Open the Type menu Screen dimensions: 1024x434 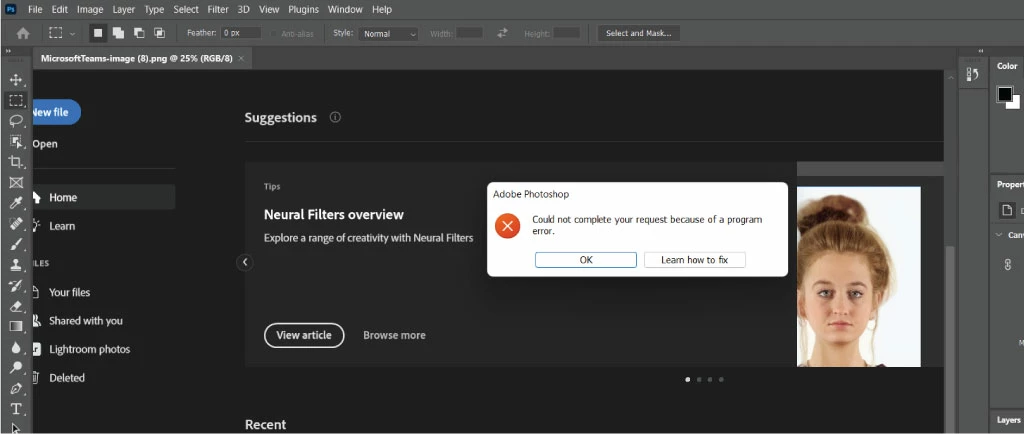pyautogui.click(x=154, y=9)
